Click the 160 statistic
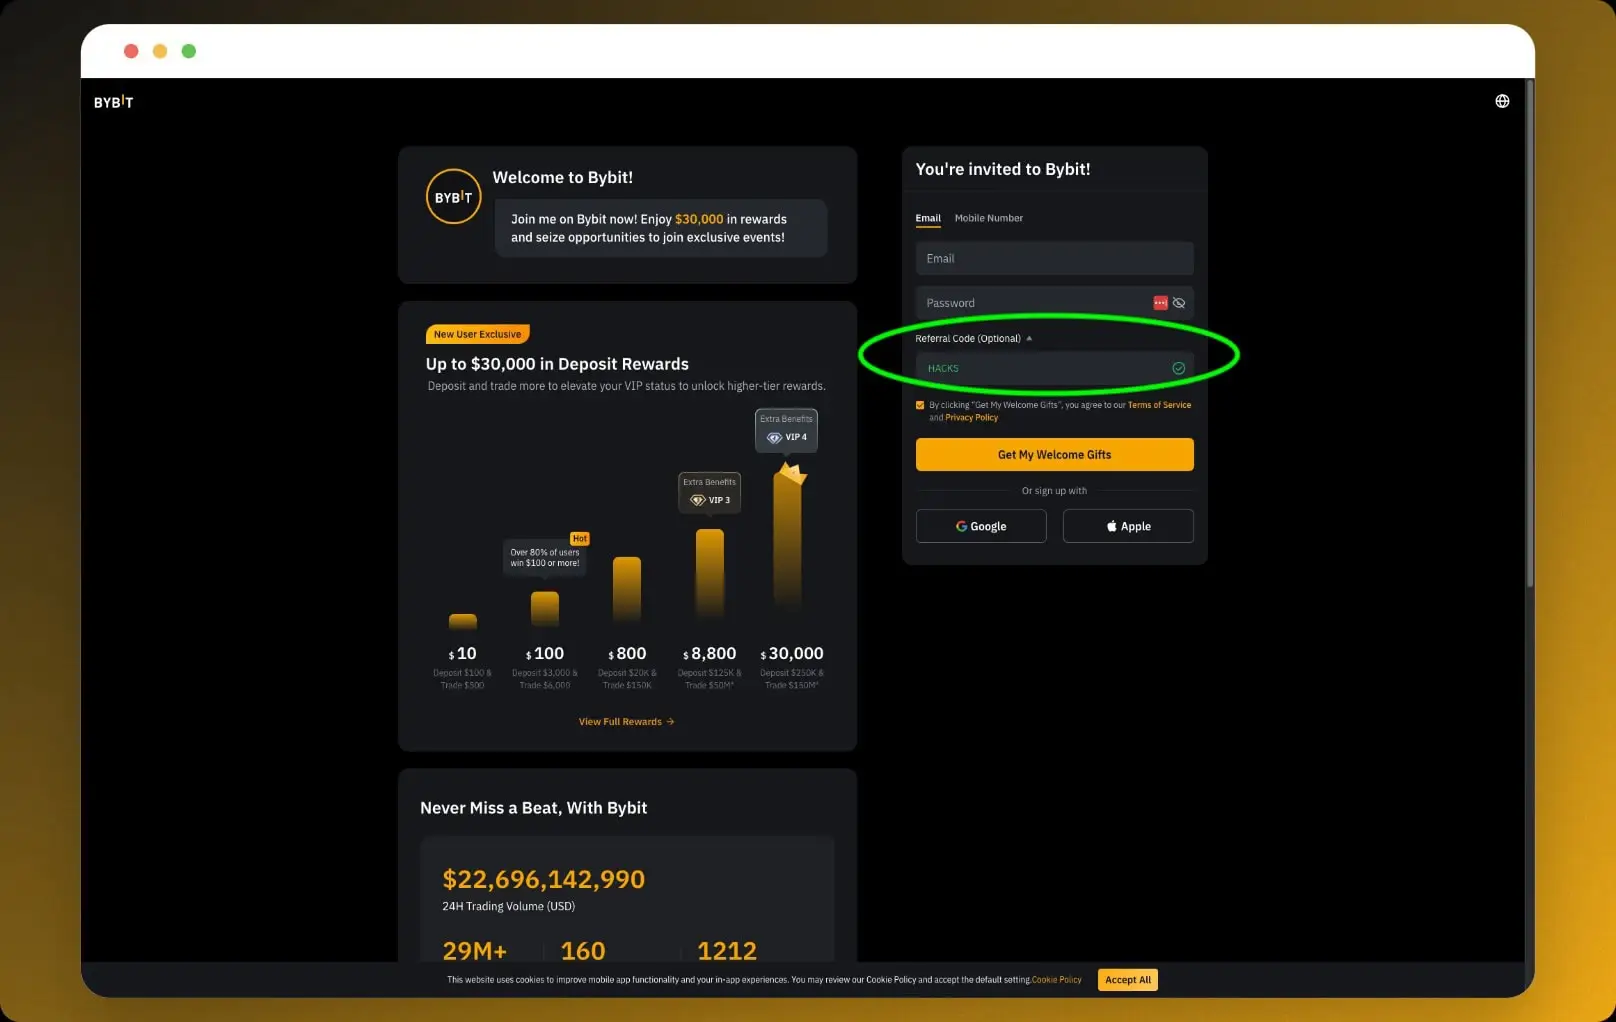 tap(583, 951)
